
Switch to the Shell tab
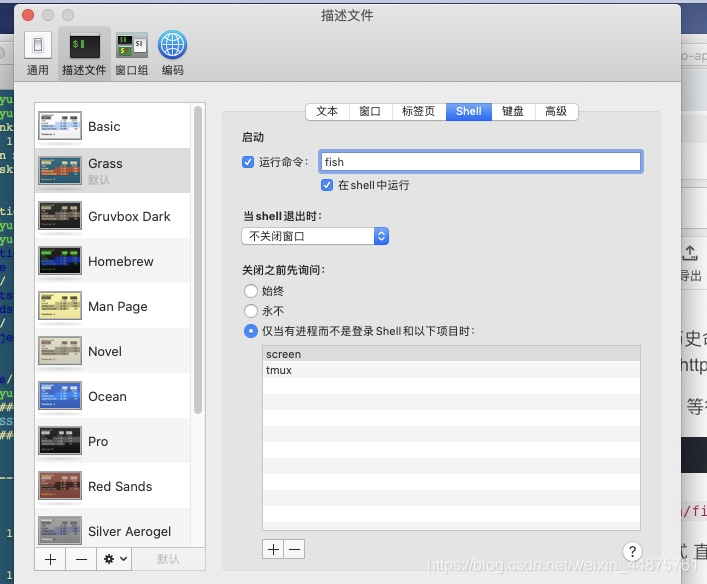point(468,111)
